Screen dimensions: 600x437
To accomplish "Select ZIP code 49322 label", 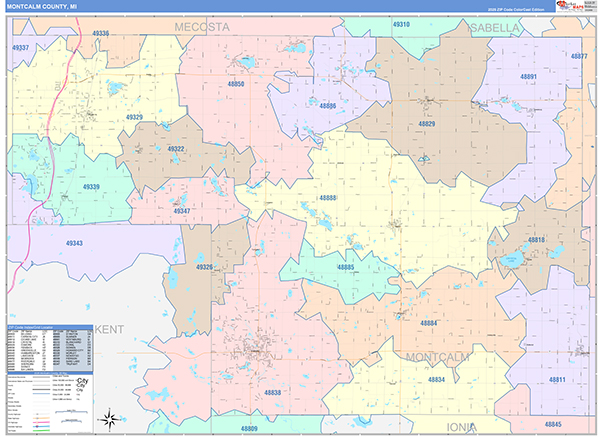I will [x=176, y=149].
